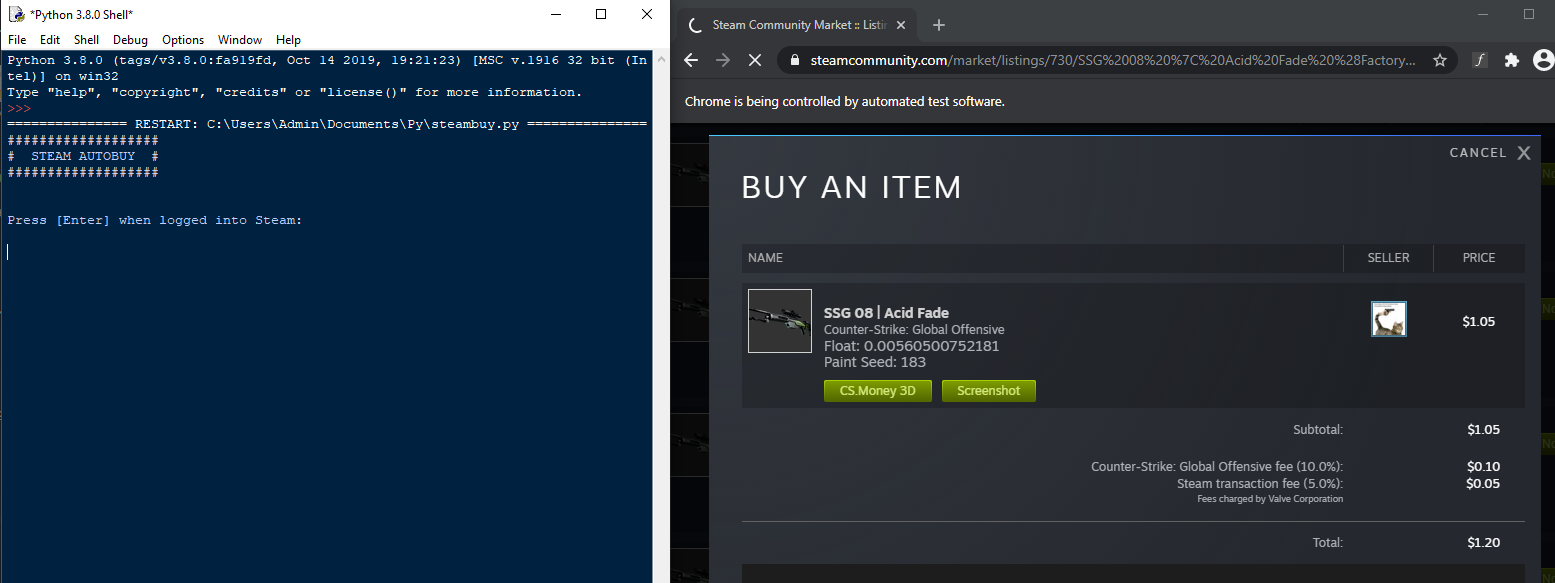The width and height of the screenshot is (1555, 583).
Task: Click the padlock site security icon
Action: 793,59
